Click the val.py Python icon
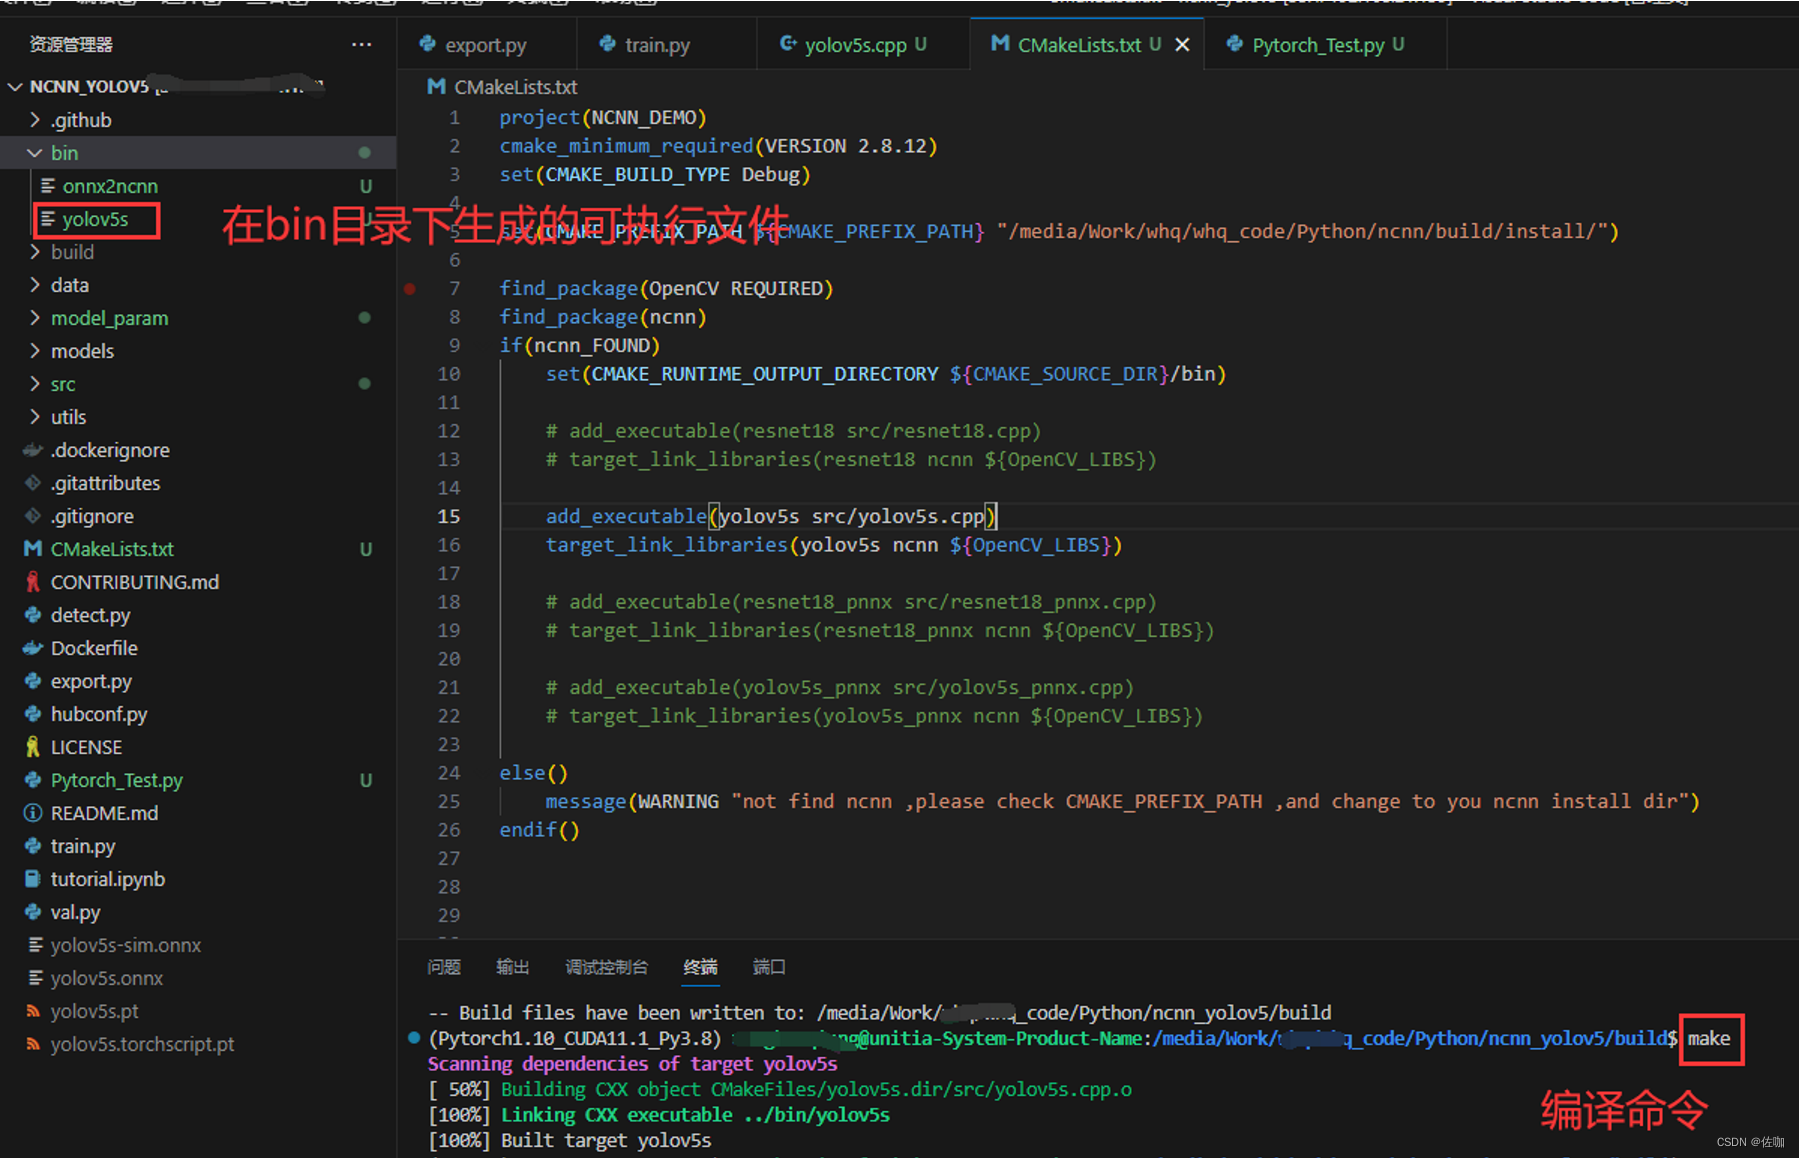 click(33, 912)
